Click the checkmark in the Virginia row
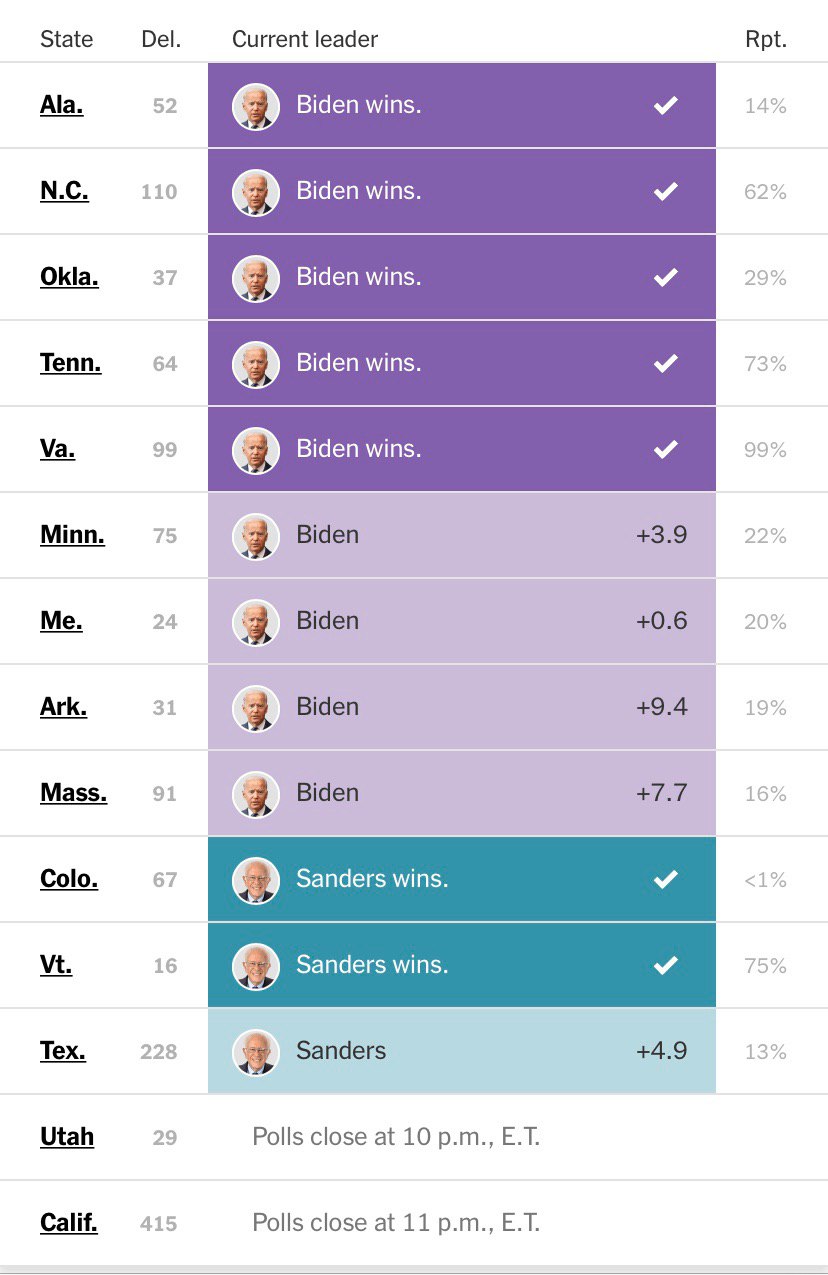Screen dimensions: 828x1275 (665, 450)
